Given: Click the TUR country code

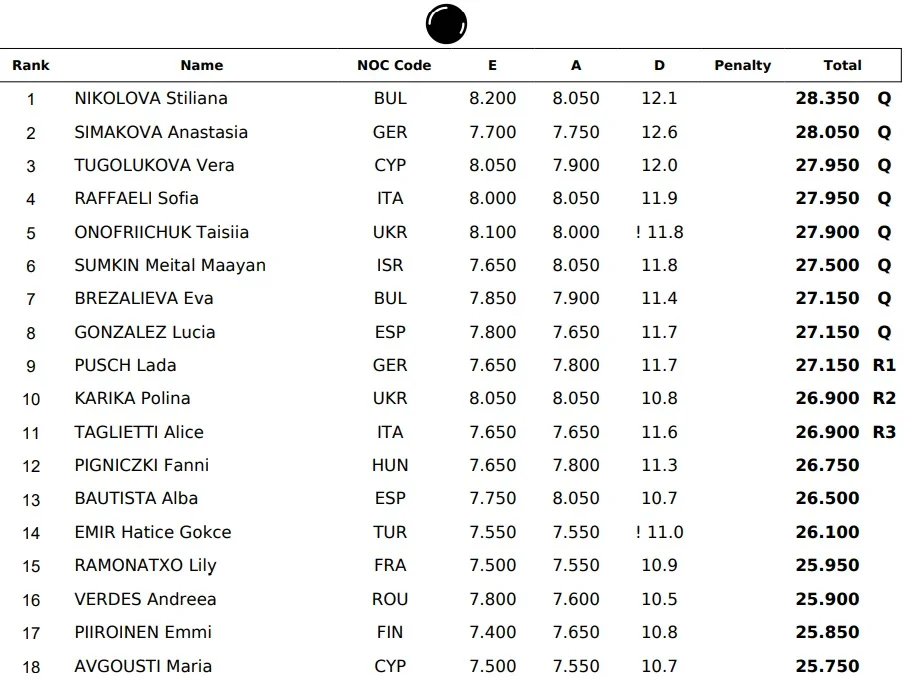Looking at the screenshot, I should coord(390,532).
